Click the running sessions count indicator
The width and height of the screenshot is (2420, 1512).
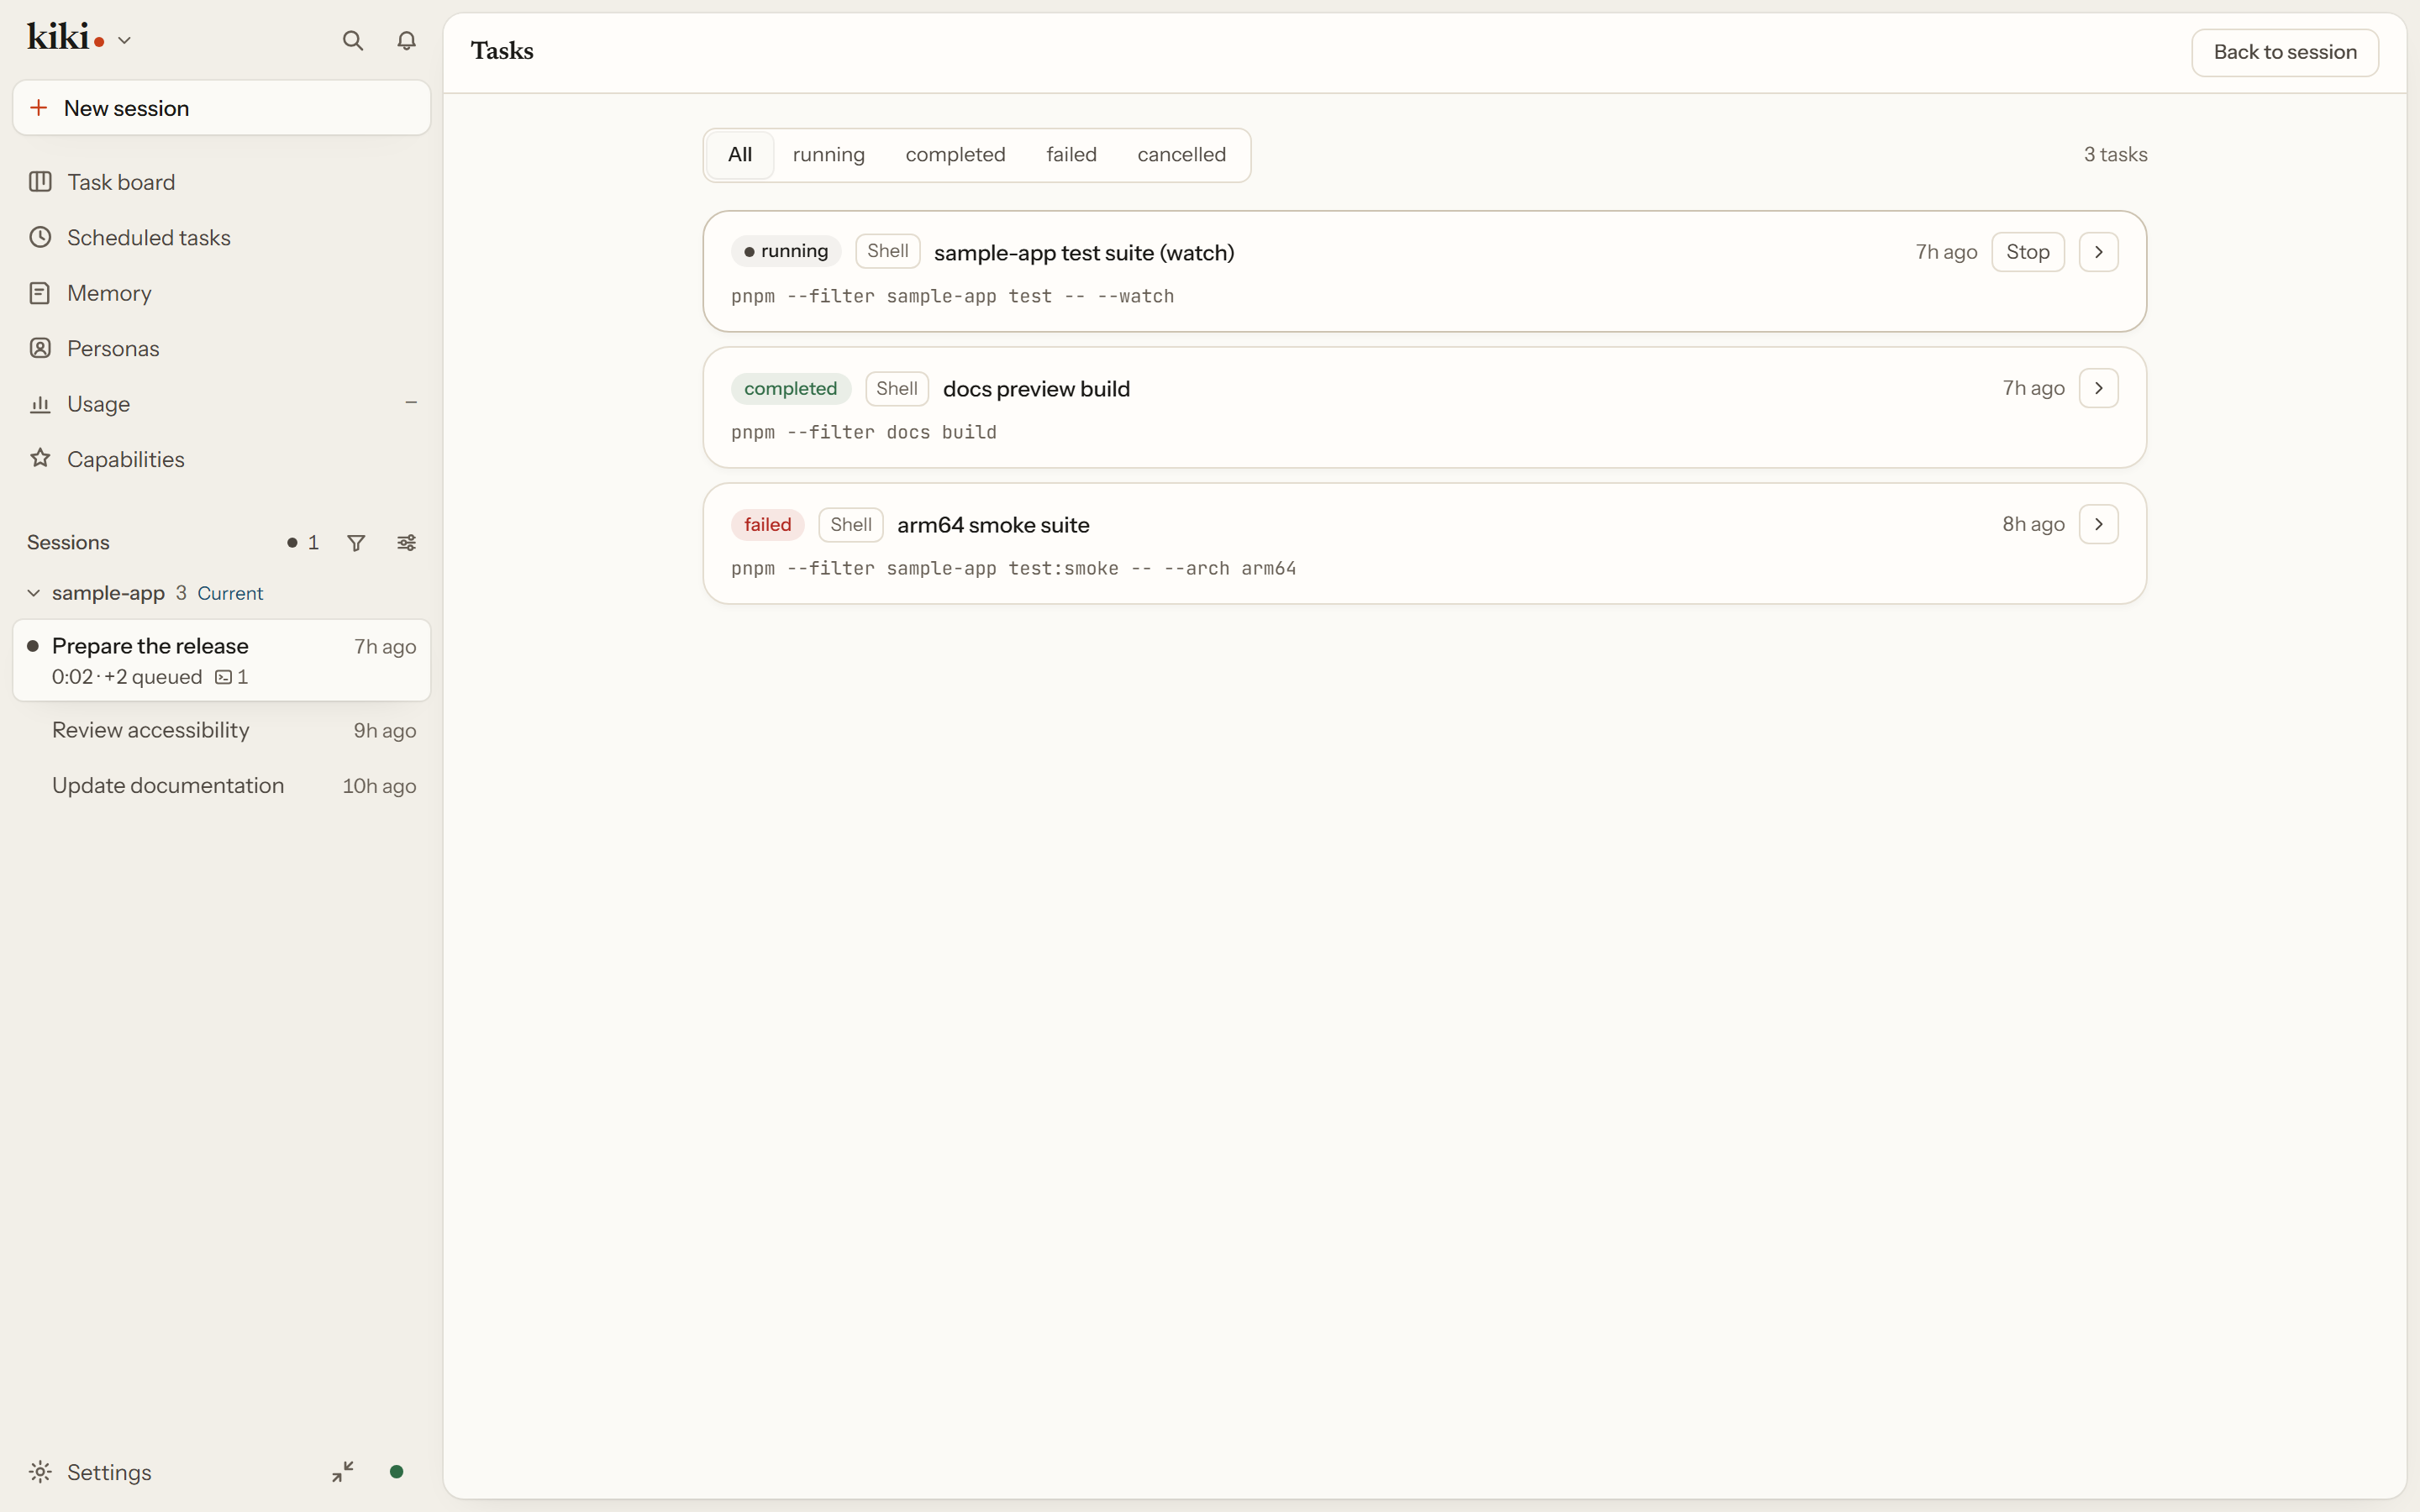(302, 543)
